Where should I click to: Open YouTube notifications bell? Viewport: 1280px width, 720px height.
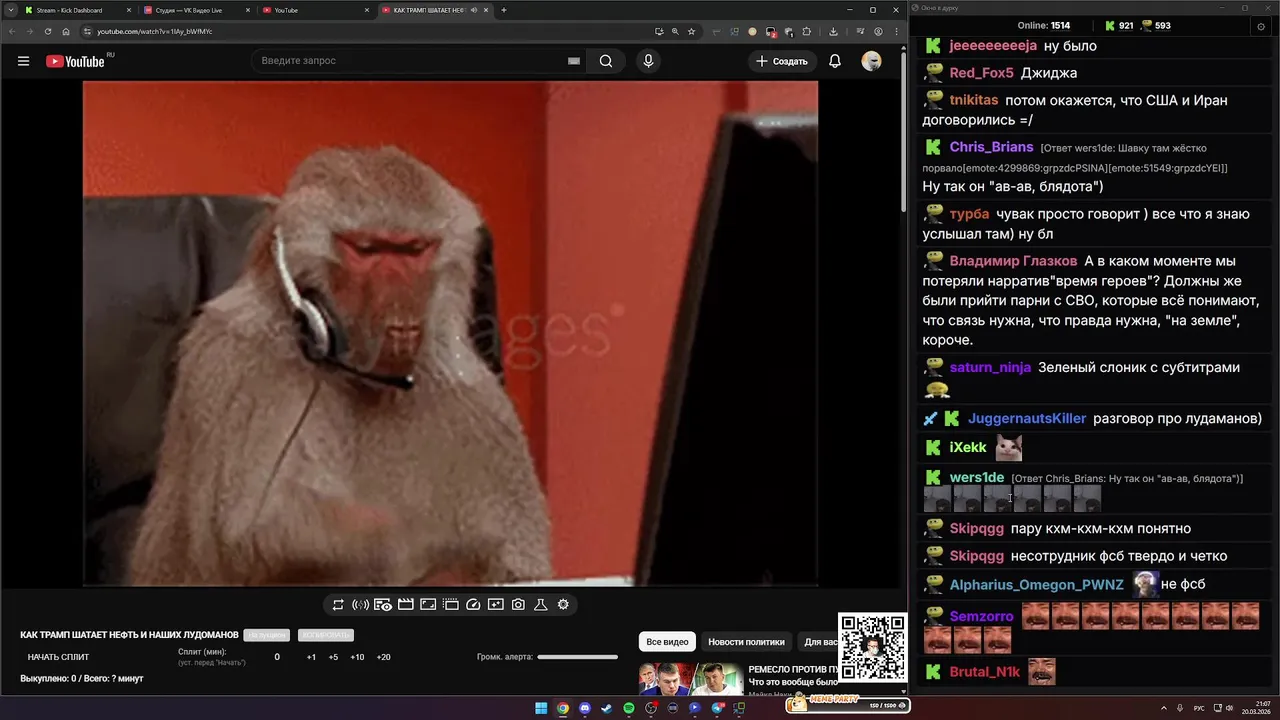pos(835,61)
